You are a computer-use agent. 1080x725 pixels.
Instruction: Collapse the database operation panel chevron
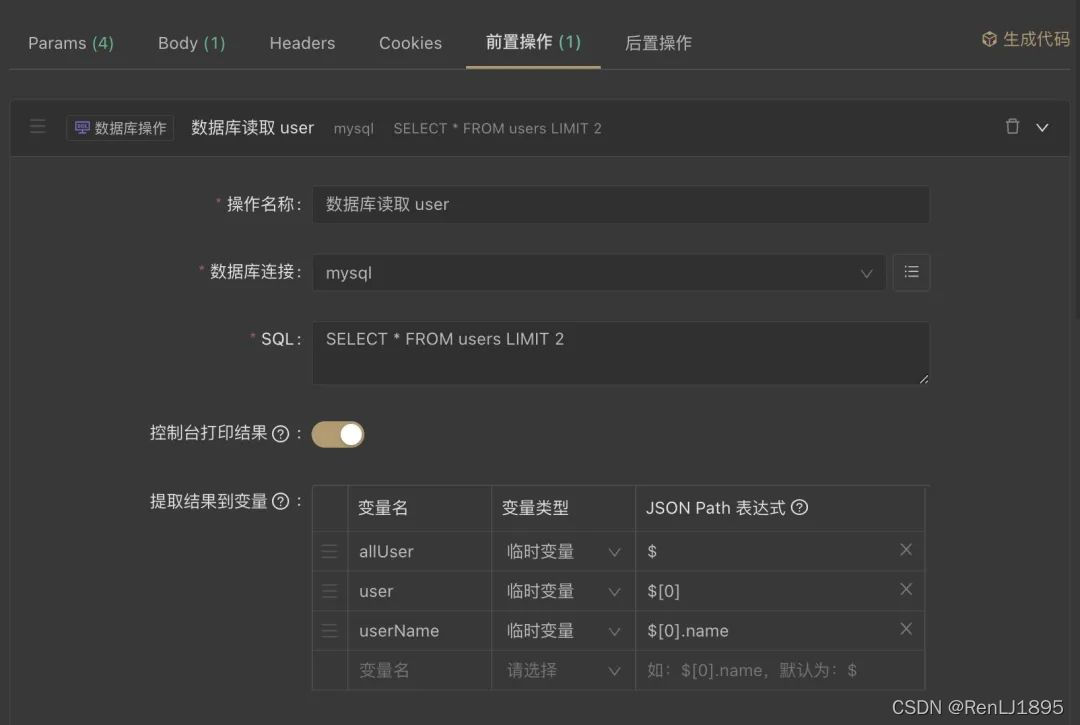(1042, 127)
